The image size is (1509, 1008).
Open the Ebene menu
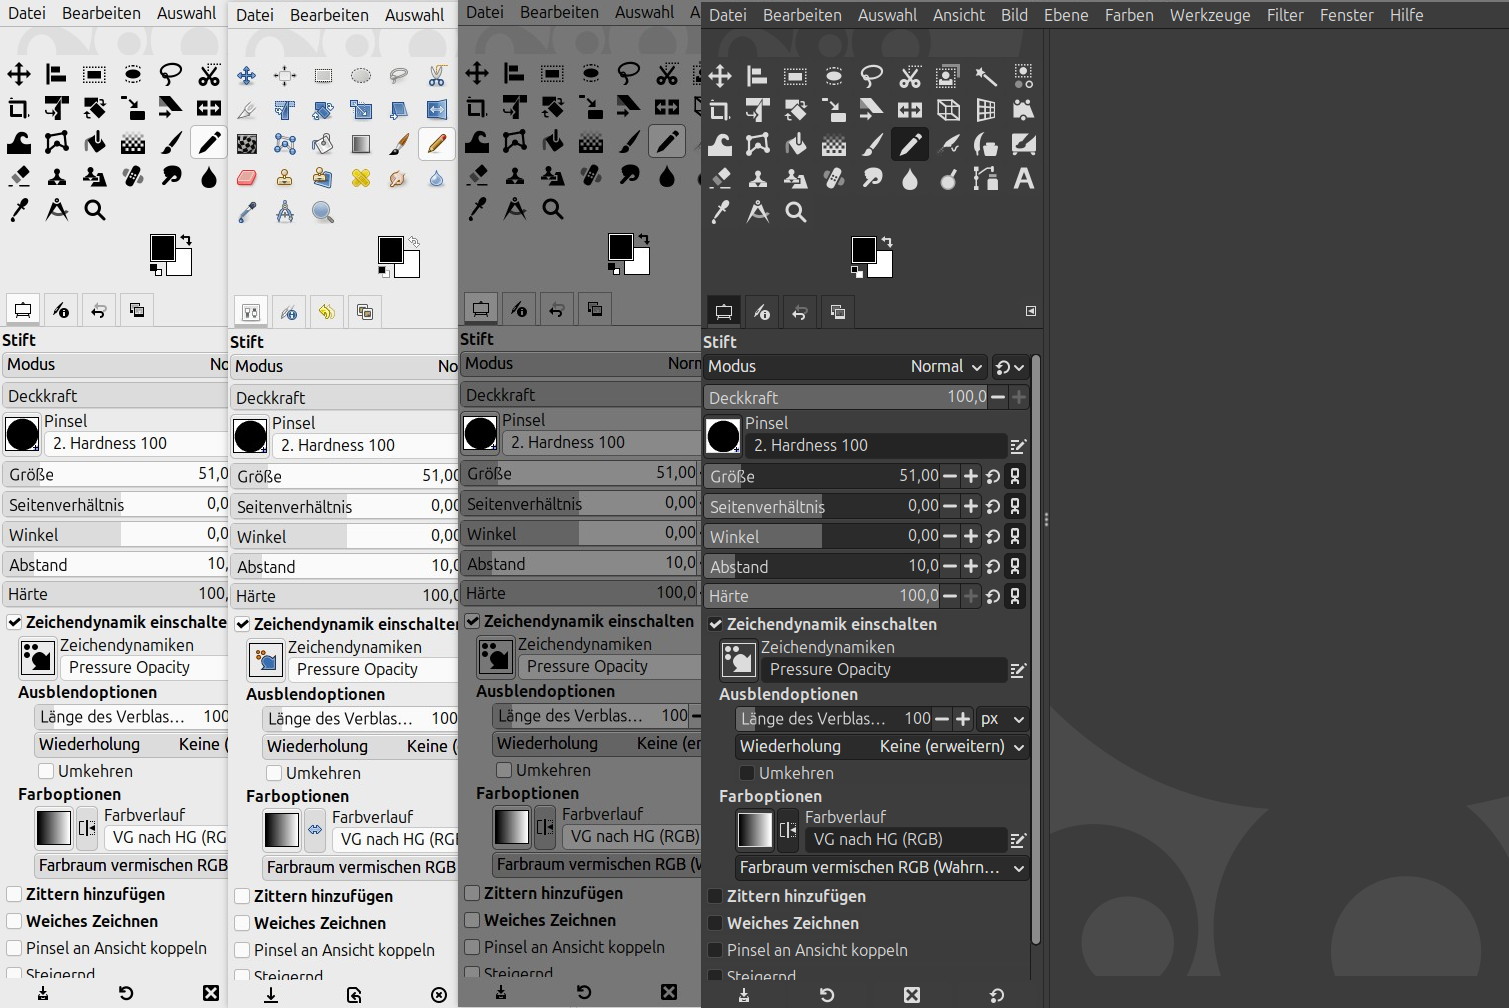point(1066,15)
